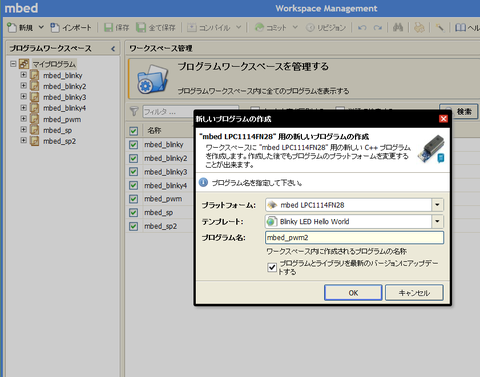Collapse the Program Workspace panel chevron

tap(113, 49)
